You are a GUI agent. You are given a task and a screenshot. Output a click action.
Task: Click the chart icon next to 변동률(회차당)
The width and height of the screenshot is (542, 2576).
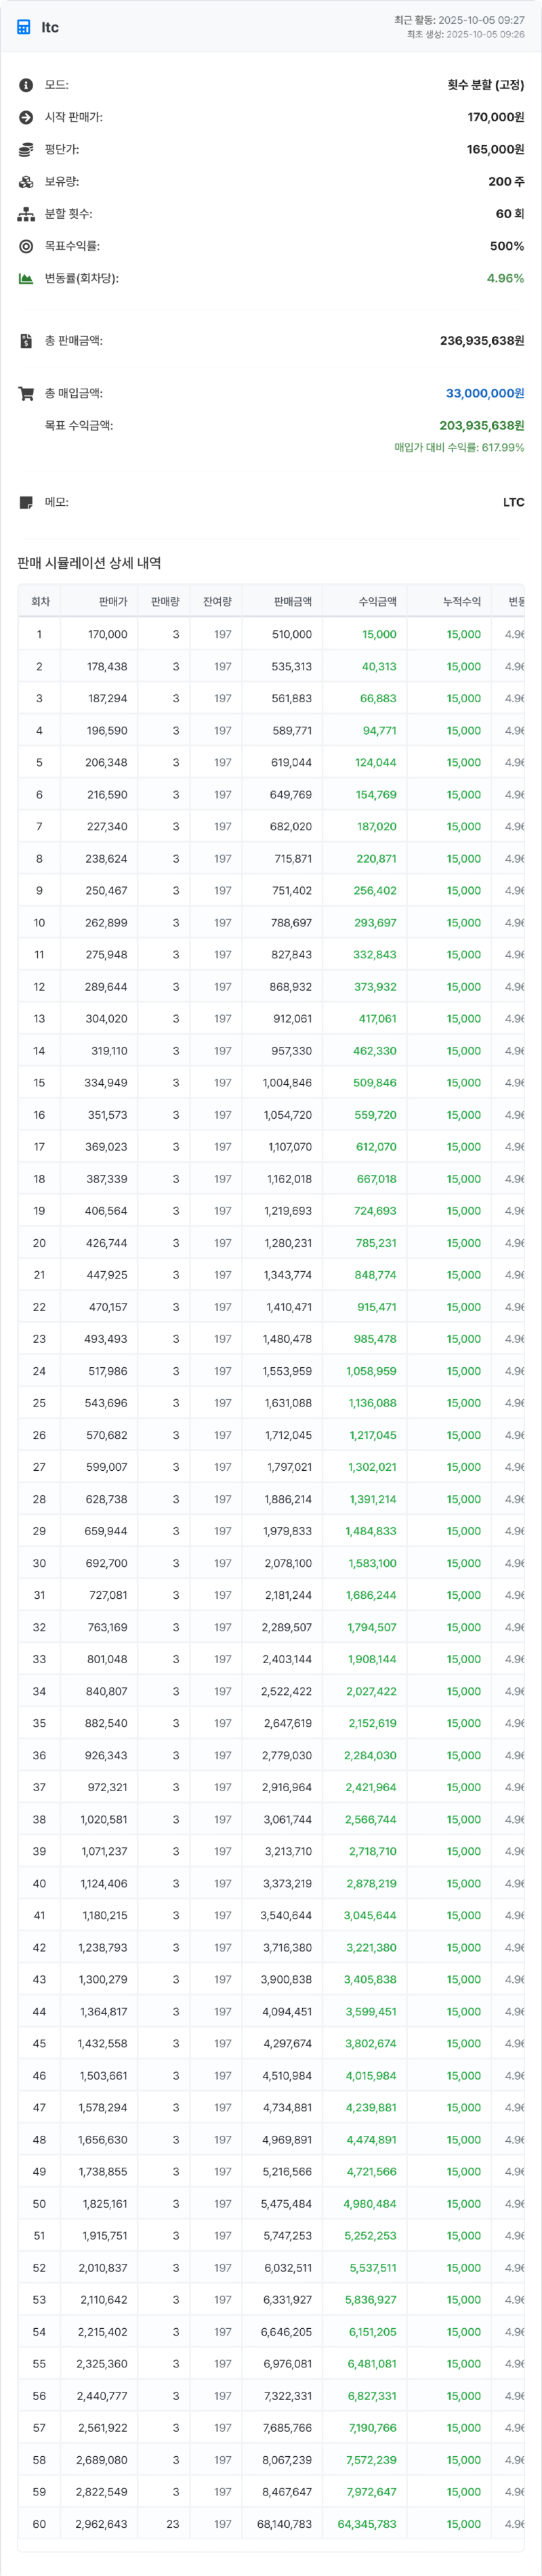tap(26, 278)
